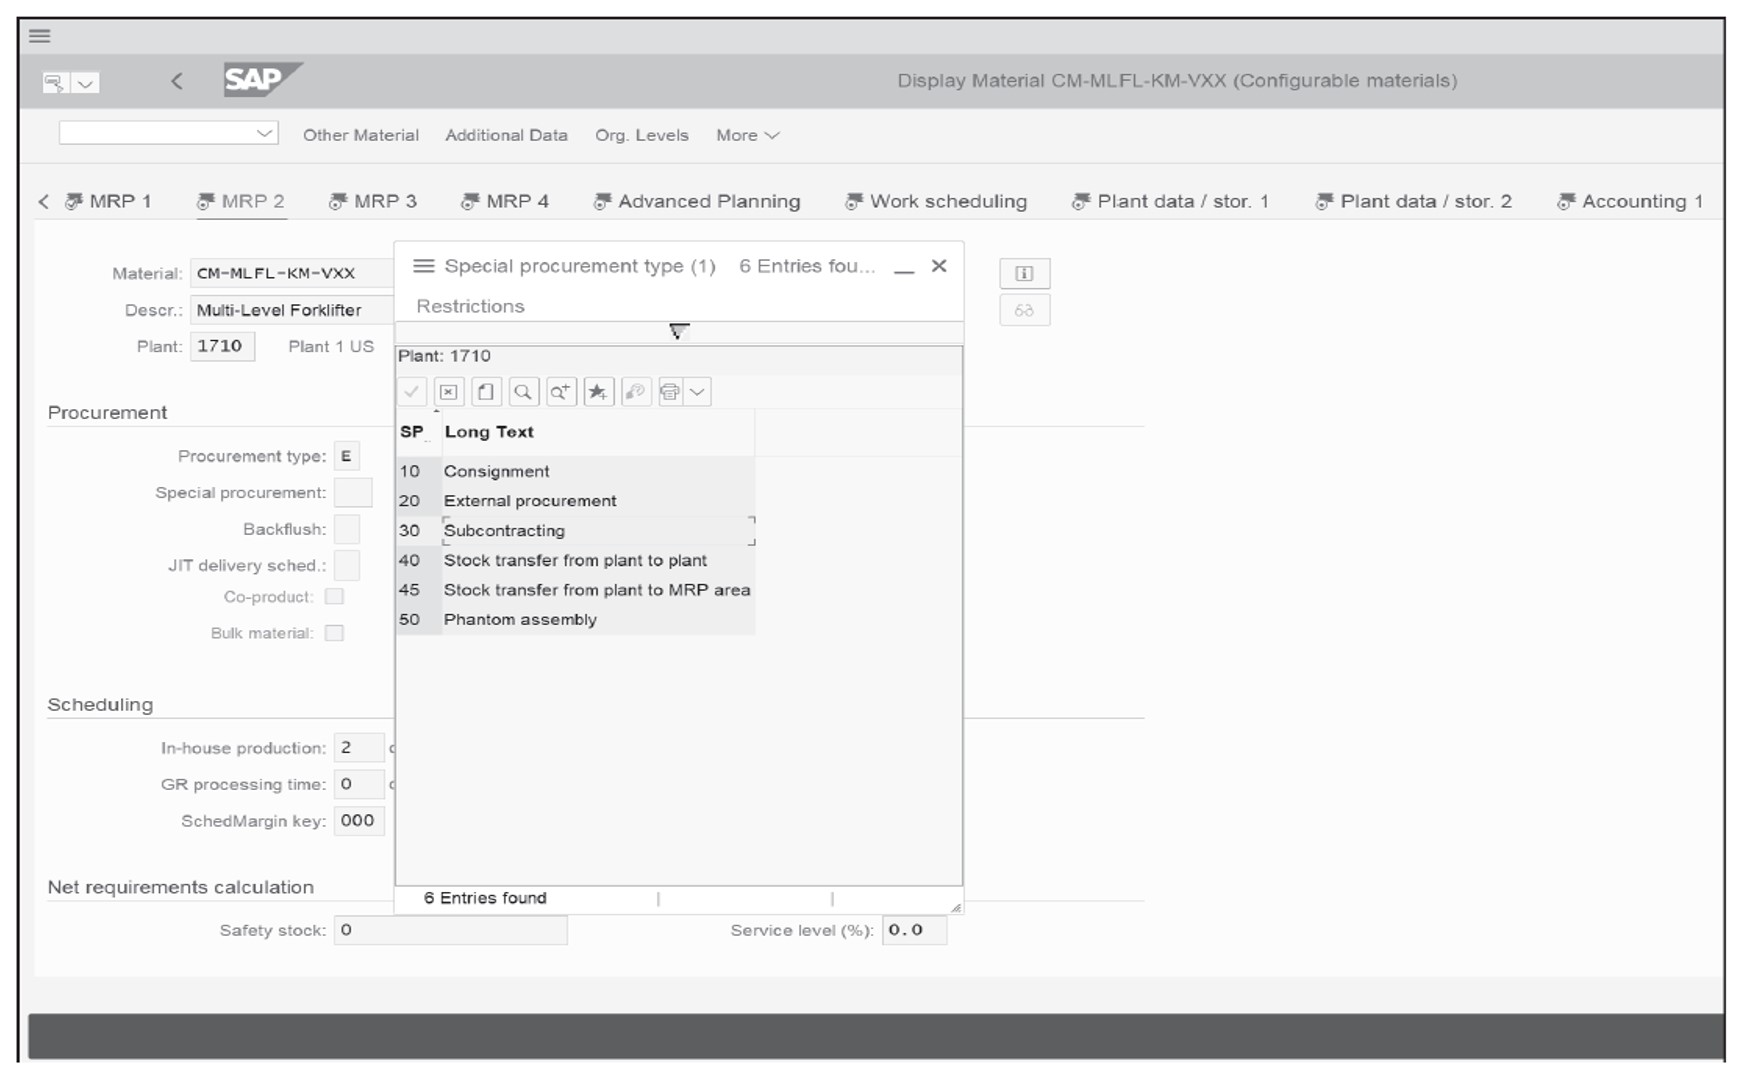Add entry to personal value list via star icon
This screenshot has height=1080, width=1750.
(x=598, y=391)
